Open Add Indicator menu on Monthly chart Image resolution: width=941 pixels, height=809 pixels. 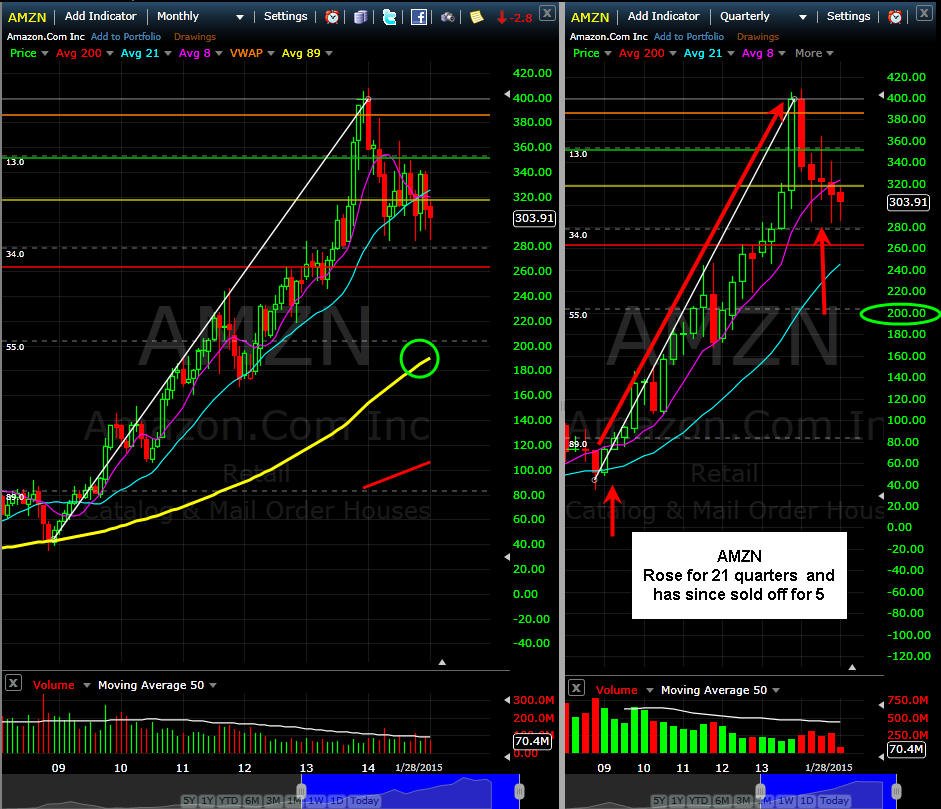(100, 16)
